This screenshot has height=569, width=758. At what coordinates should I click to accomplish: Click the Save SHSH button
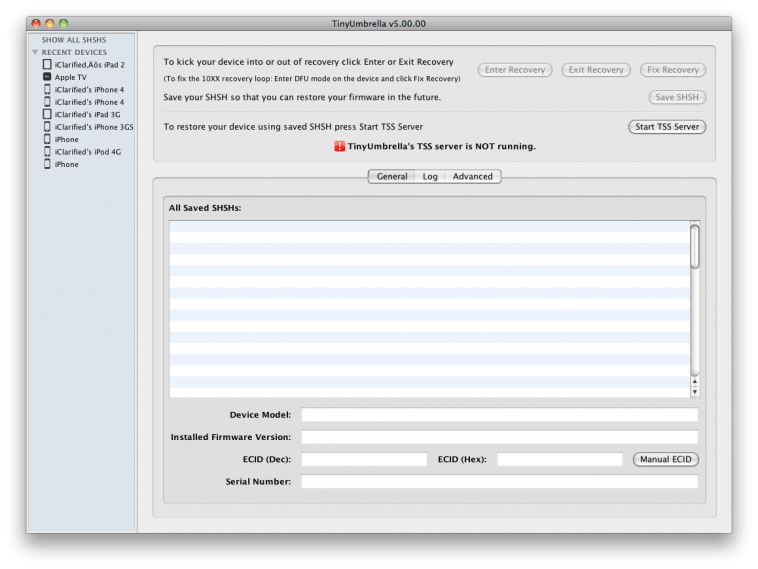[677, 97]
